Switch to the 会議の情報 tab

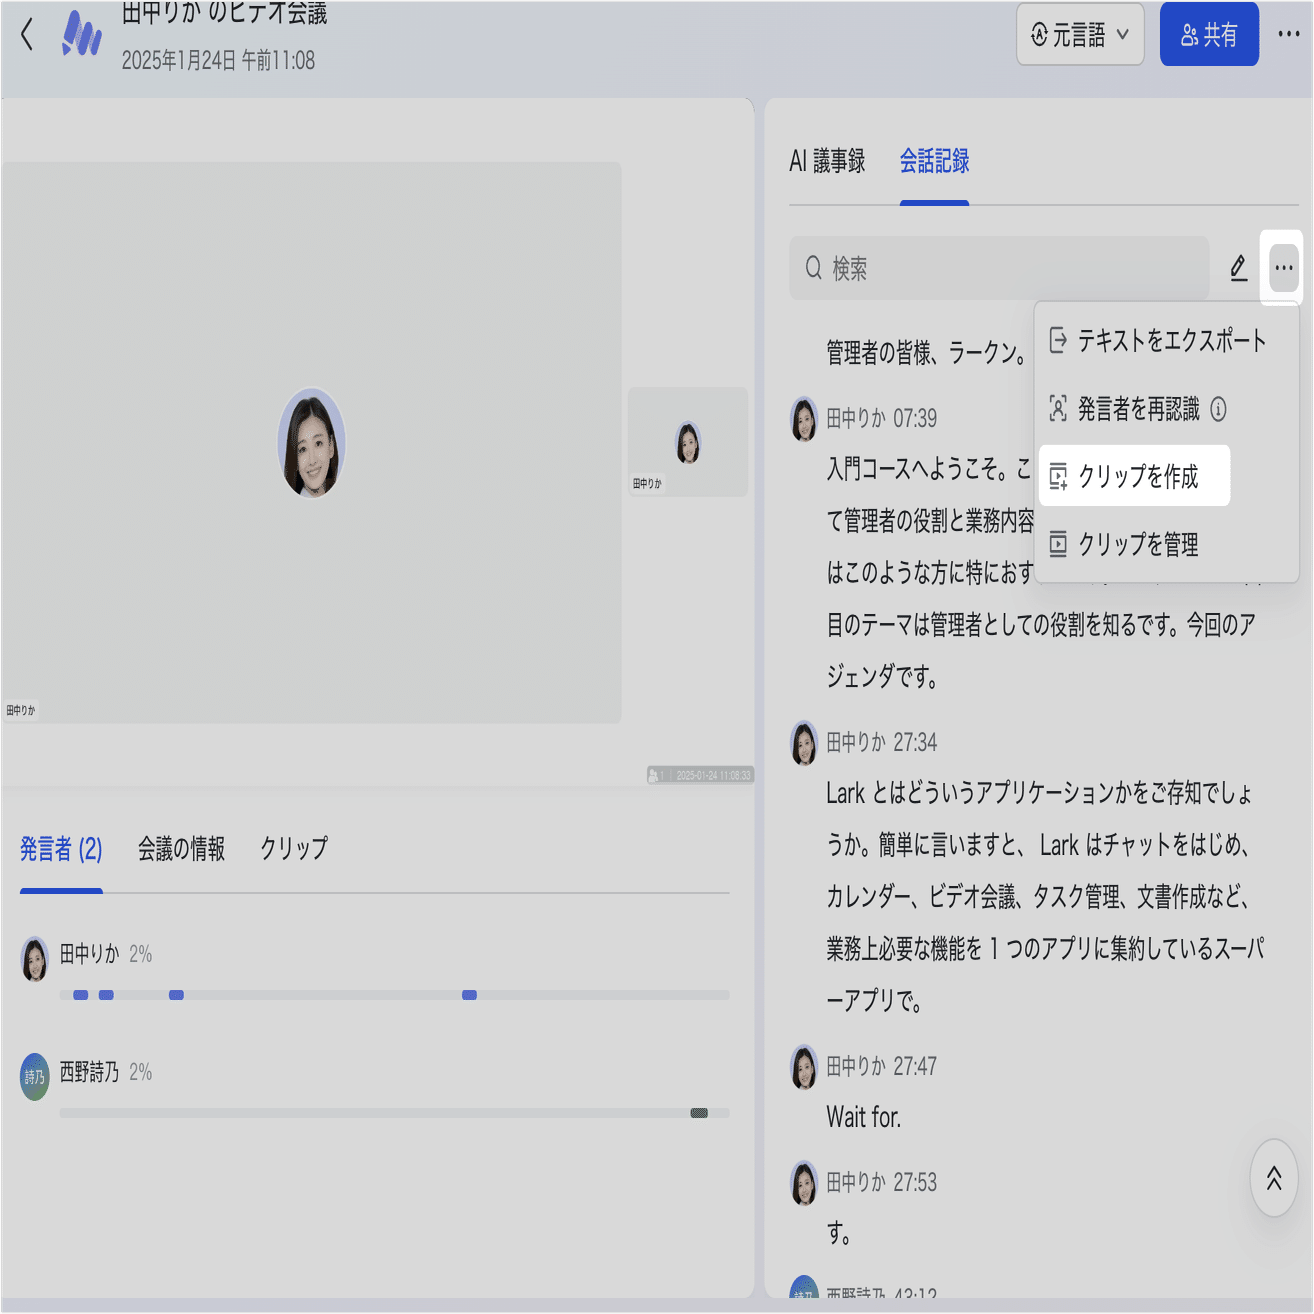[x=180, y=848]
